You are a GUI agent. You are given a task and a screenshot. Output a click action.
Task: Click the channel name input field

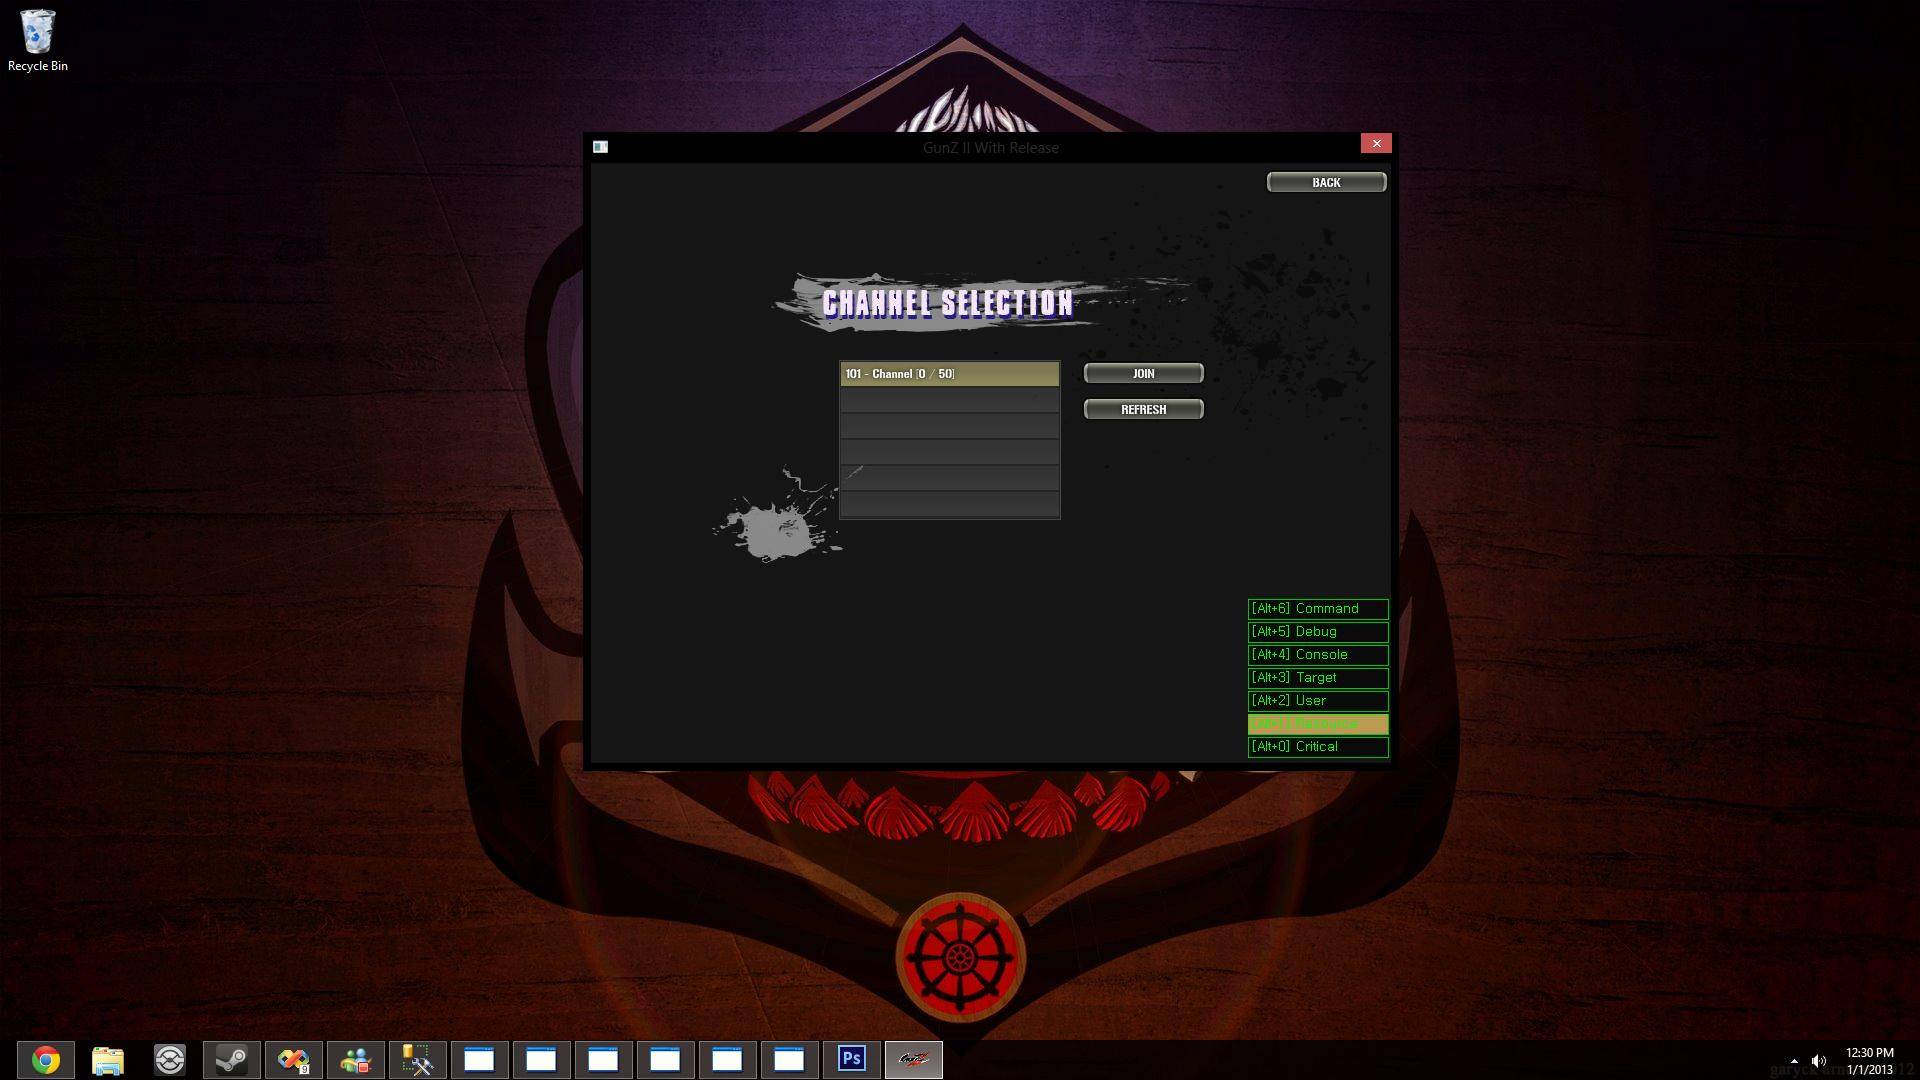[x=949, y=373]
